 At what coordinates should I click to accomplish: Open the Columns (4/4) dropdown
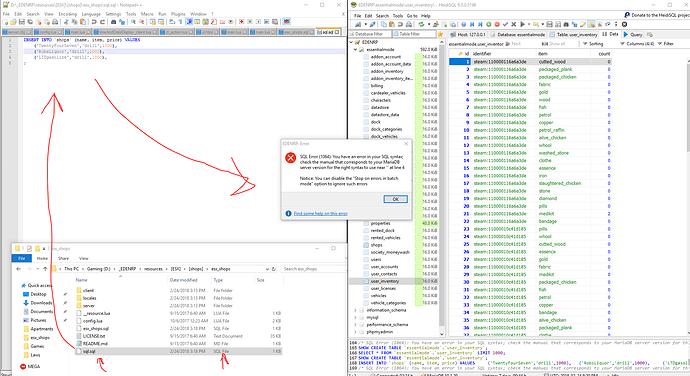click(637, 44)
